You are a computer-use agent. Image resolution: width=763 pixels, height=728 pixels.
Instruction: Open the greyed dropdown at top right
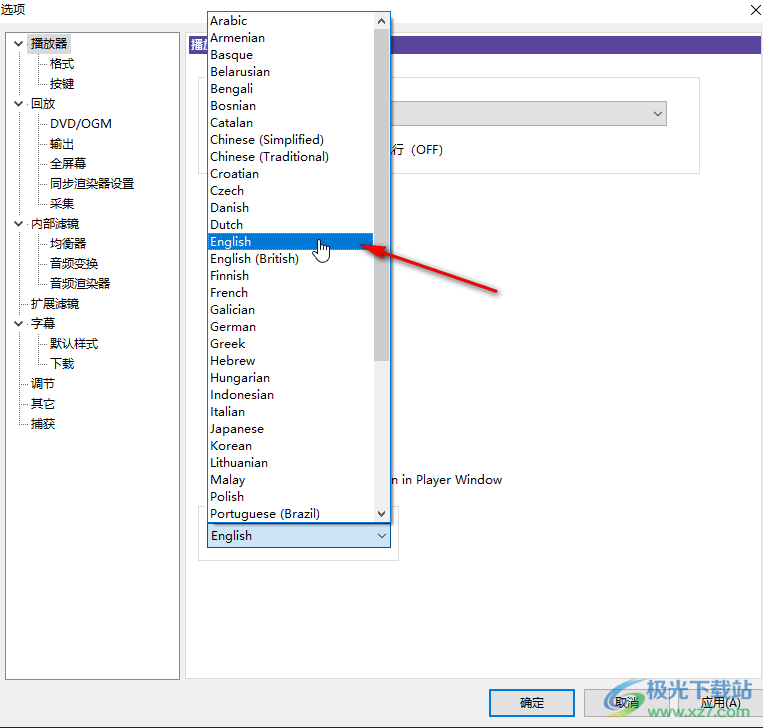click(529, 114)
